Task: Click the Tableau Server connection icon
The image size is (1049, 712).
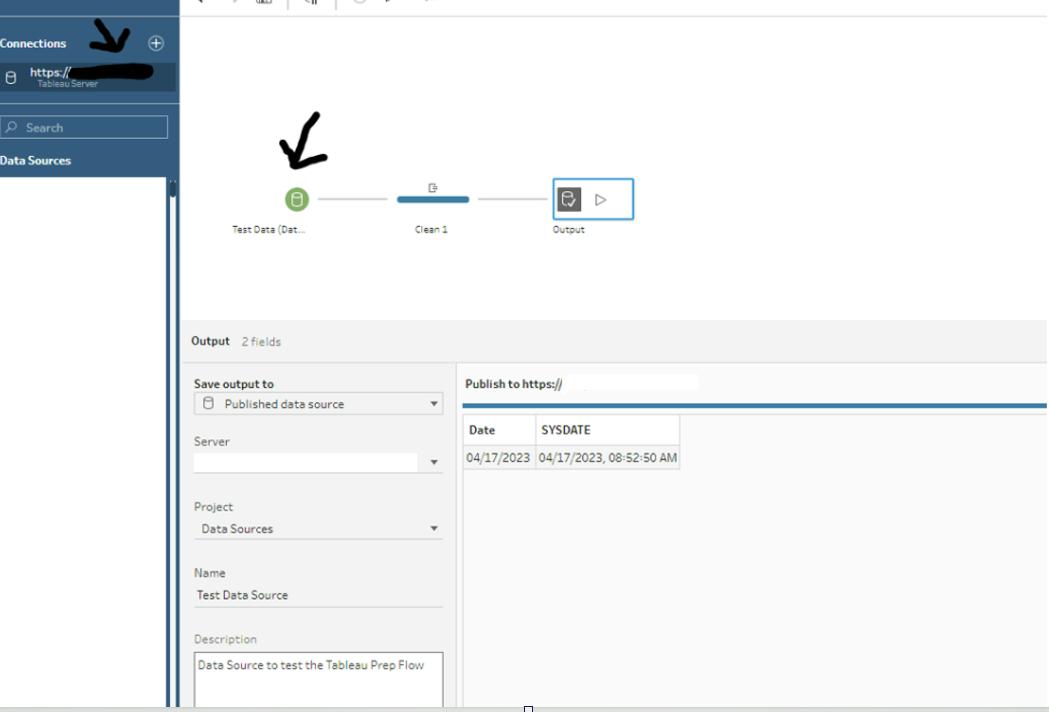Action: [x=9, y=75]
